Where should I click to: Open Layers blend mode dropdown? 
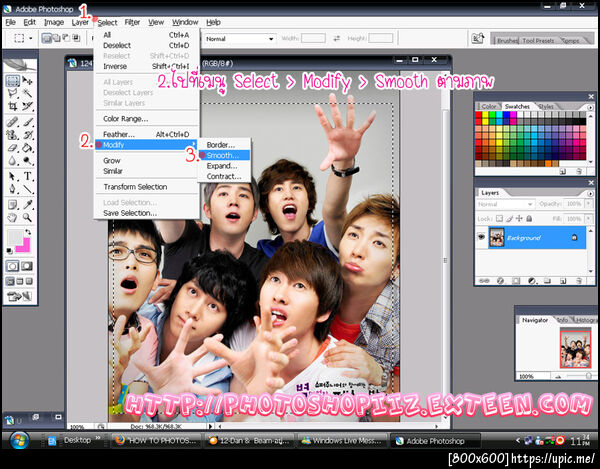(505, 204)
